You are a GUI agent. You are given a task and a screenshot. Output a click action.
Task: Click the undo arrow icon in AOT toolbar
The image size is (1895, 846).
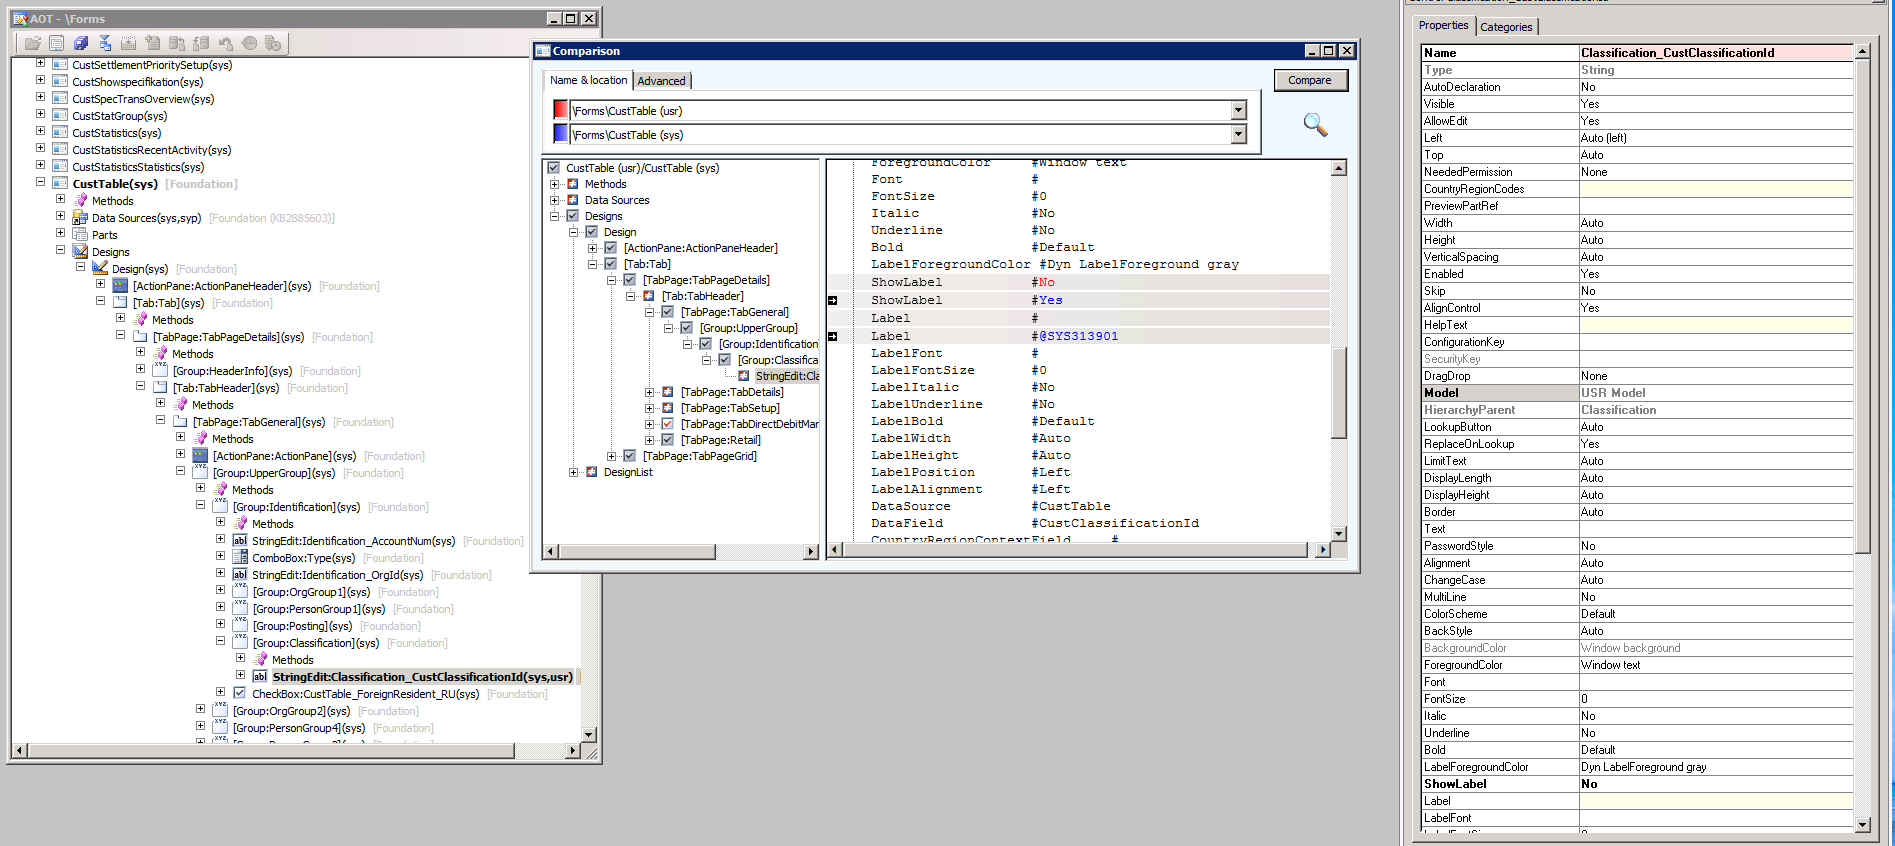pos(225,43)
